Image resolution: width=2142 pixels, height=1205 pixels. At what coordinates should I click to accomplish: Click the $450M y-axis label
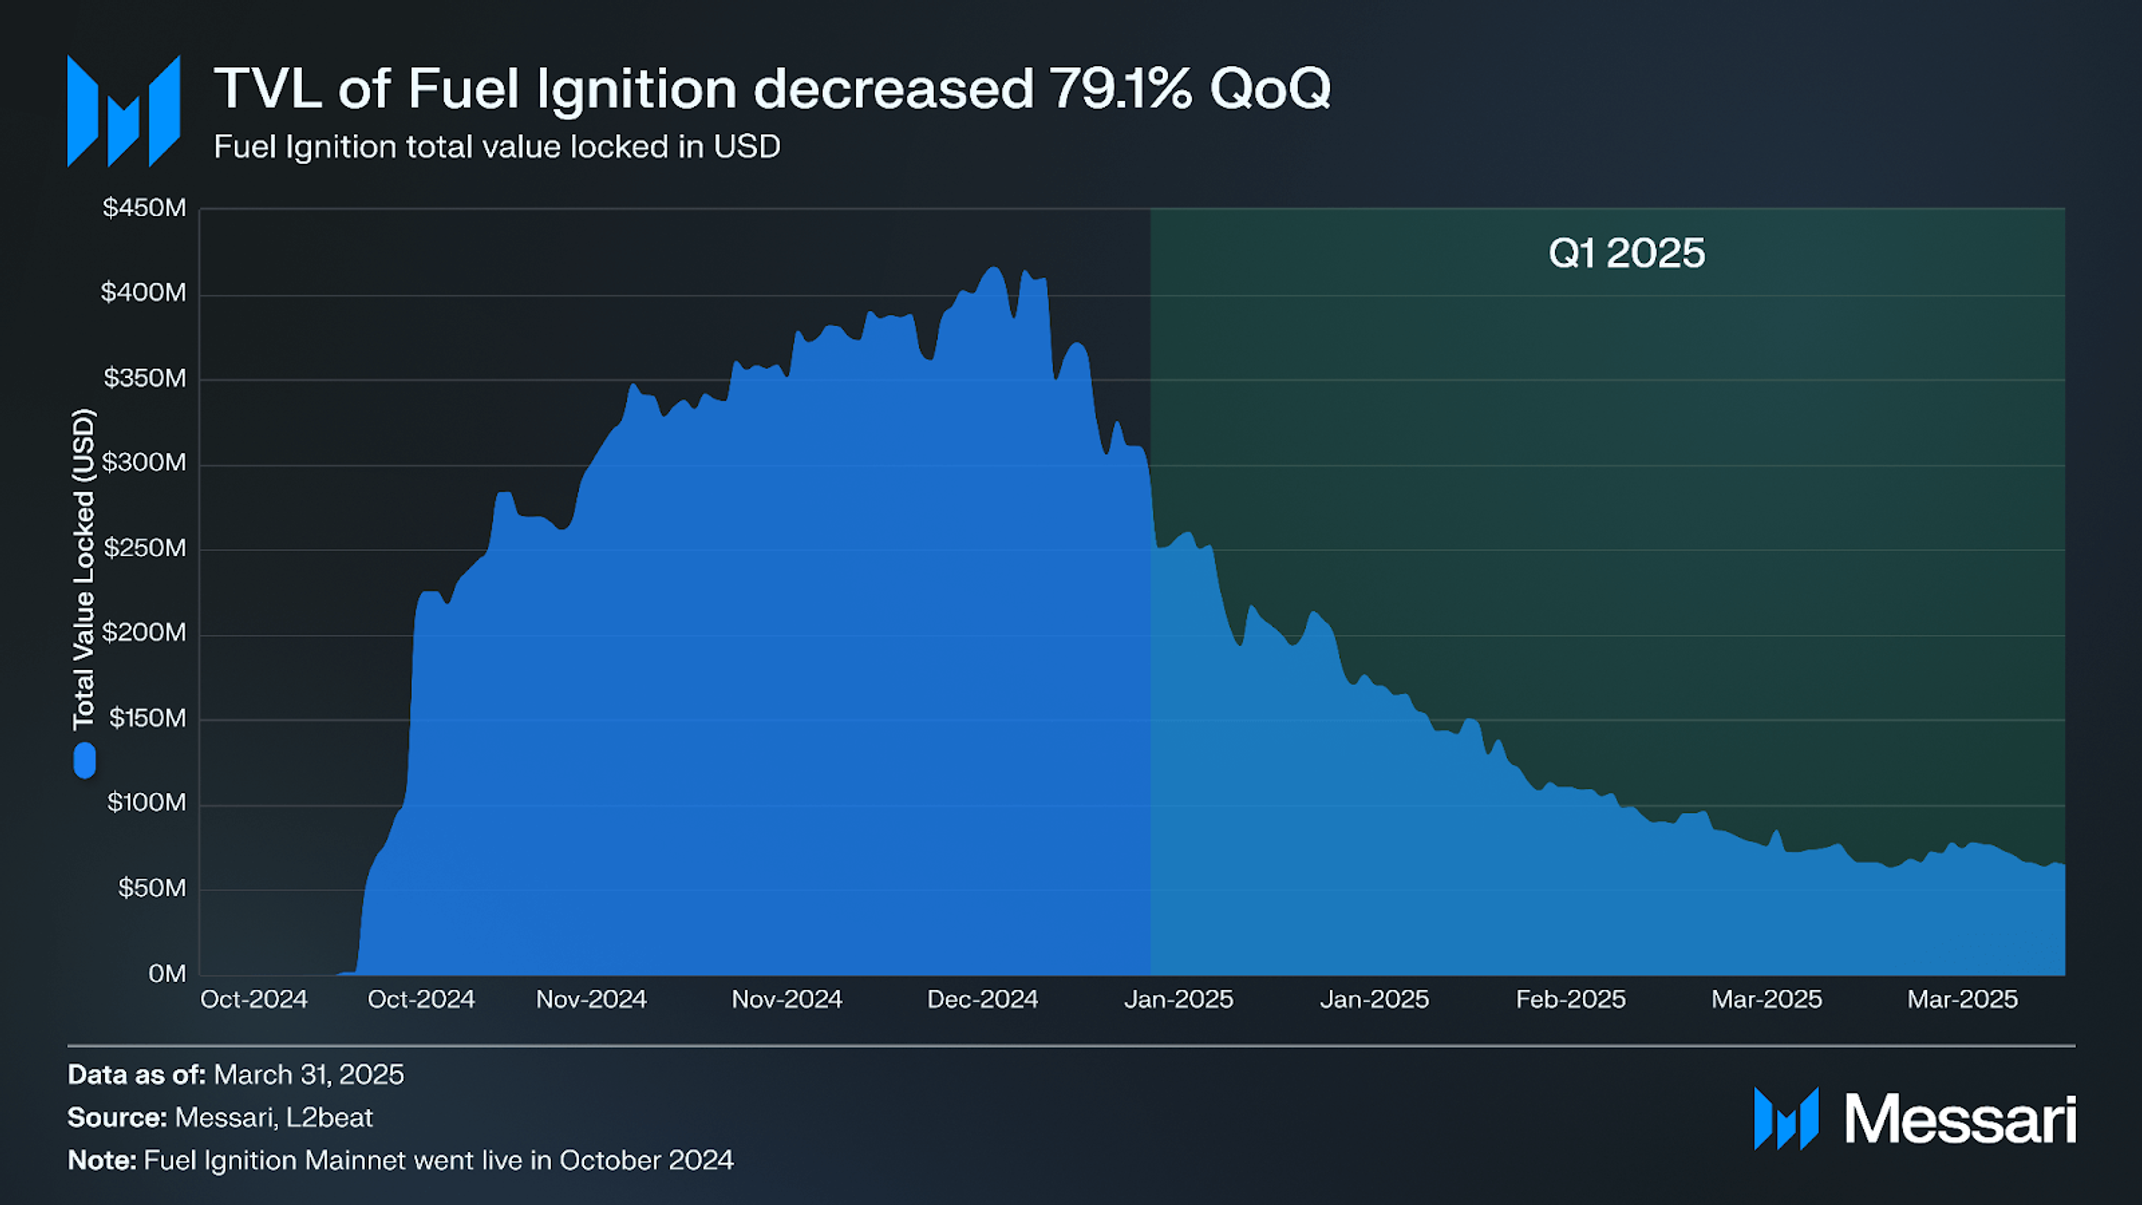(x=144, y=208)
